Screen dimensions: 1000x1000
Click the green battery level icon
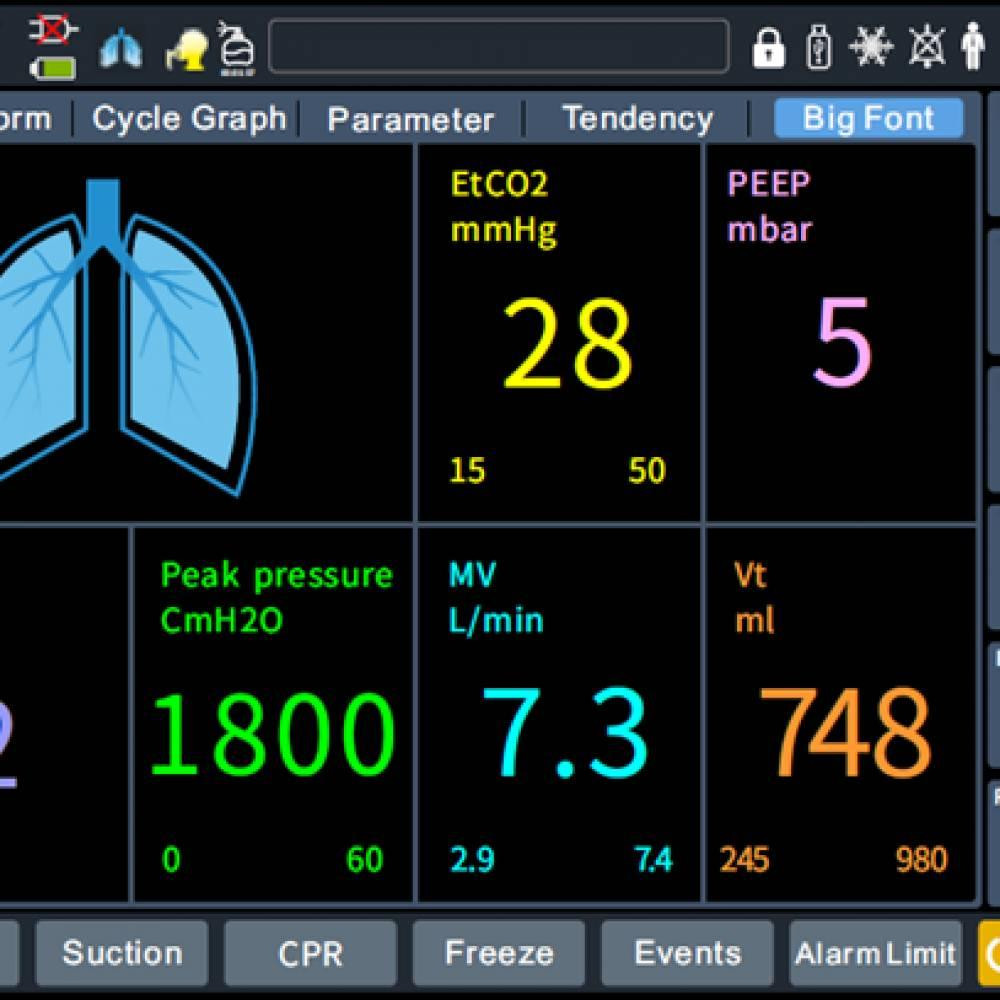(53, 68)
